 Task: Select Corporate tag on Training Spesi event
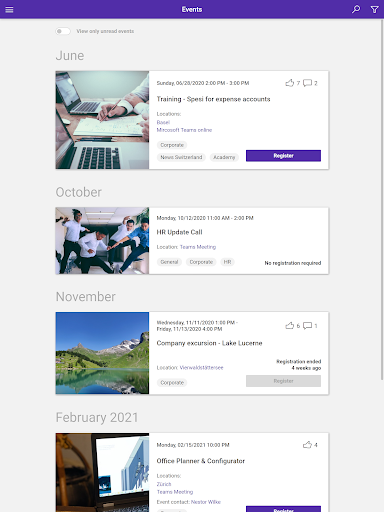click(172, 145)
